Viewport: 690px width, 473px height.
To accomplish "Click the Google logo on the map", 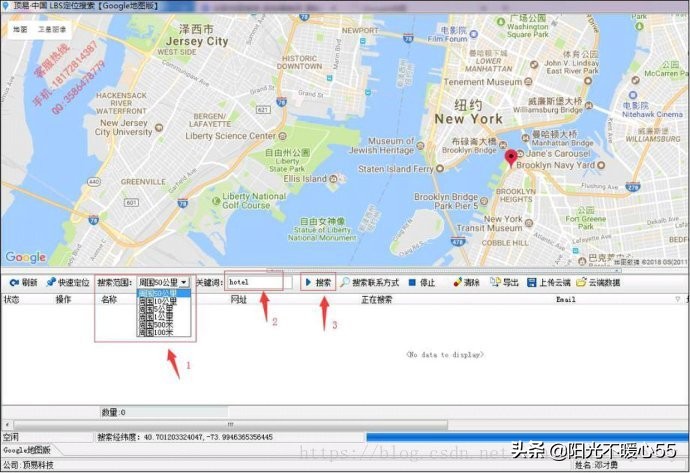I will pyautogui.click(x=26, y=257).
